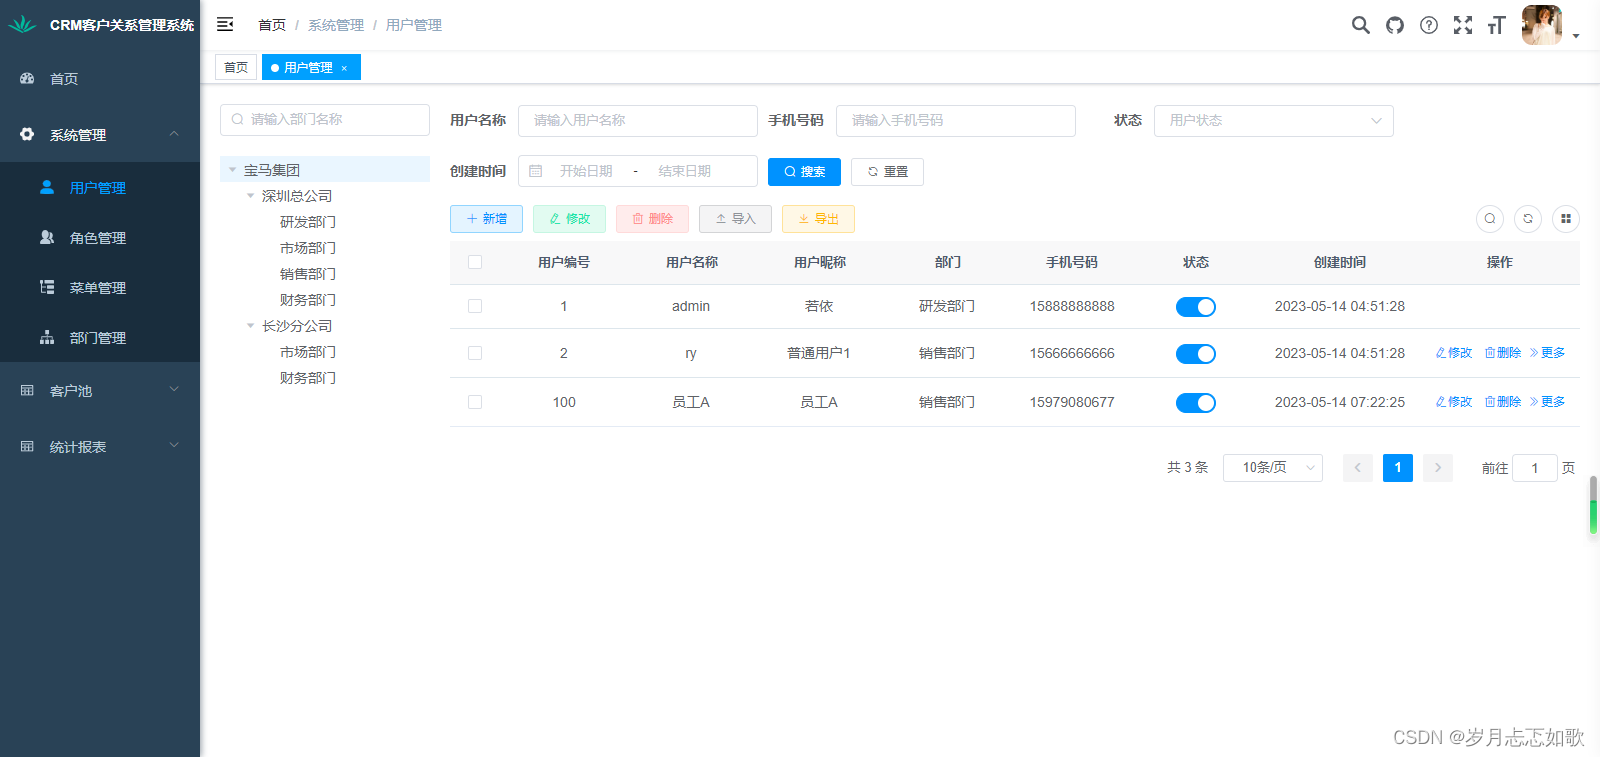Screen dimensions: 1600x757
Task: Click the 系统管理 gear icon
Action: point(27,134)
